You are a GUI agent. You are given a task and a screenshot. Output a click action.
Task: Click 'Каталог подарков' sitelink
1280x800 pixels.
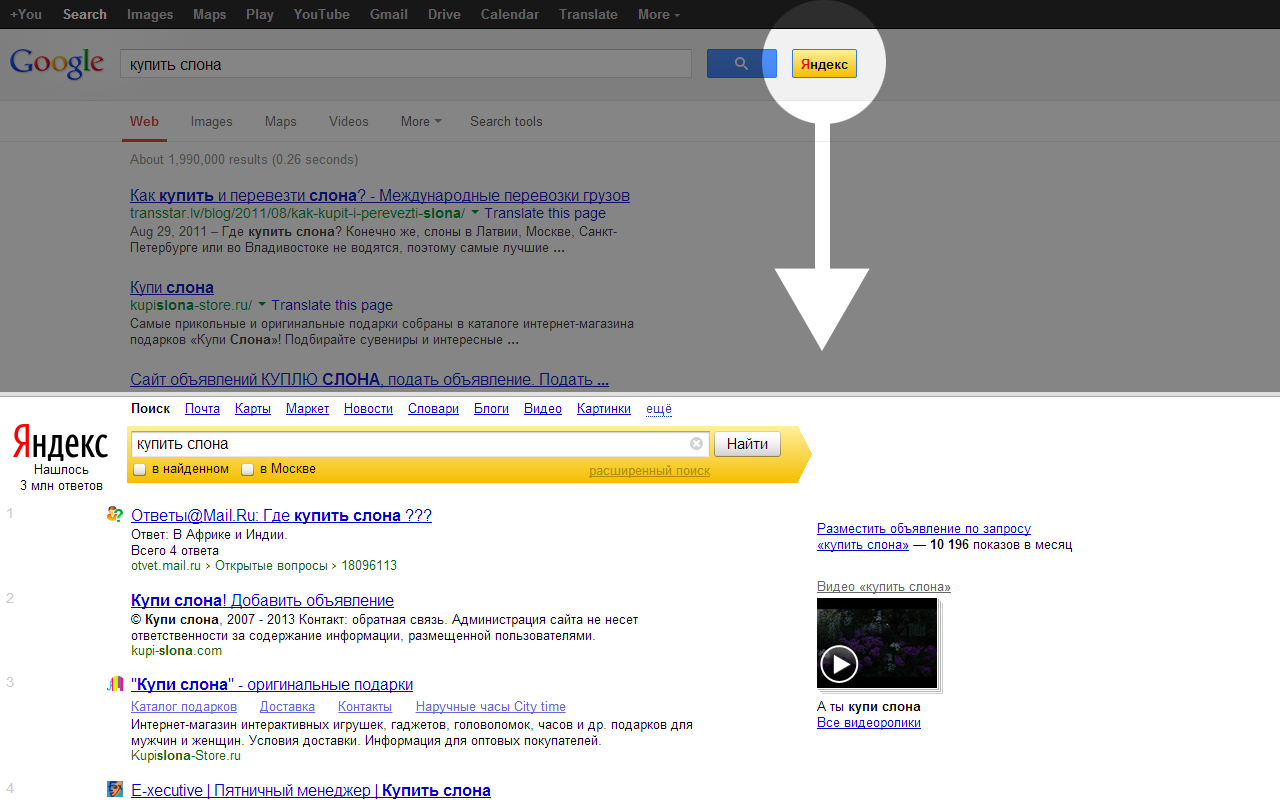pos(184,706)
